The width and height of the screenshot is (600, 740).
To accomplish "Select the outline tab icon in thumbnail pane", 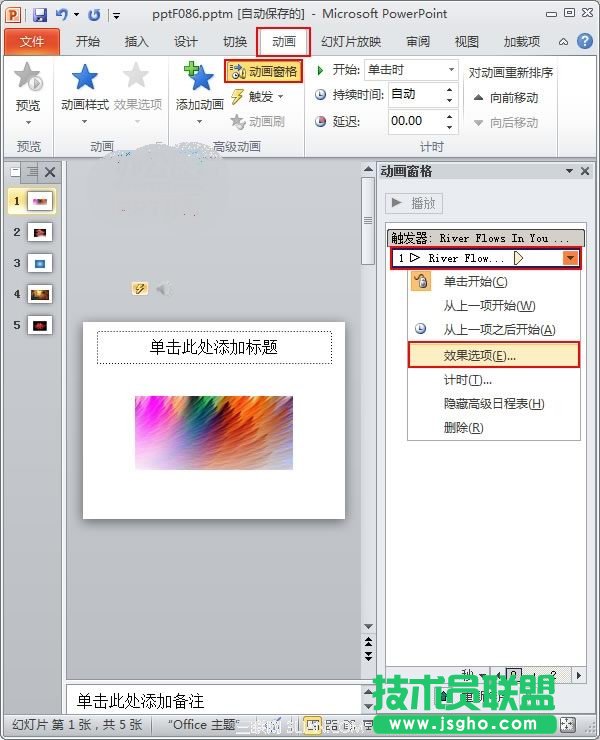I will tap(32, 172).
